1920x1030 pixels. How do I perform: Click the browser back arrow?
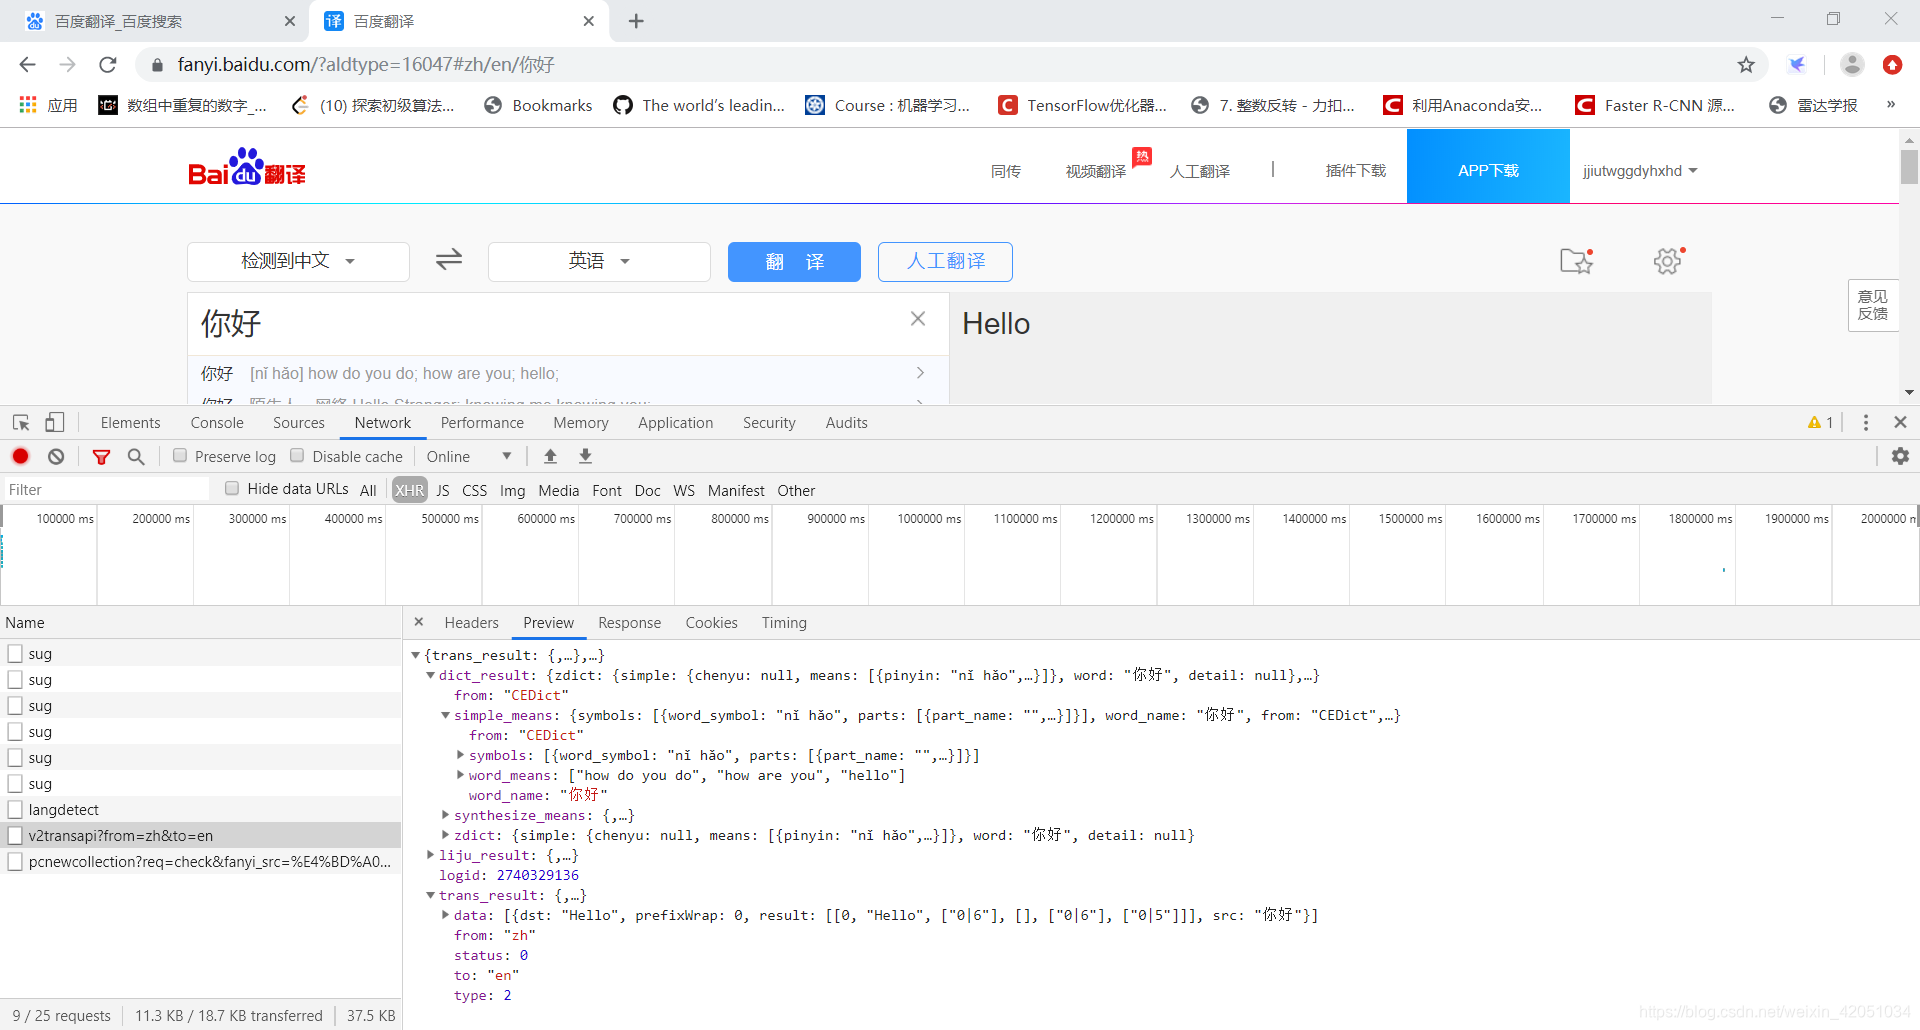tap(27, 64)
